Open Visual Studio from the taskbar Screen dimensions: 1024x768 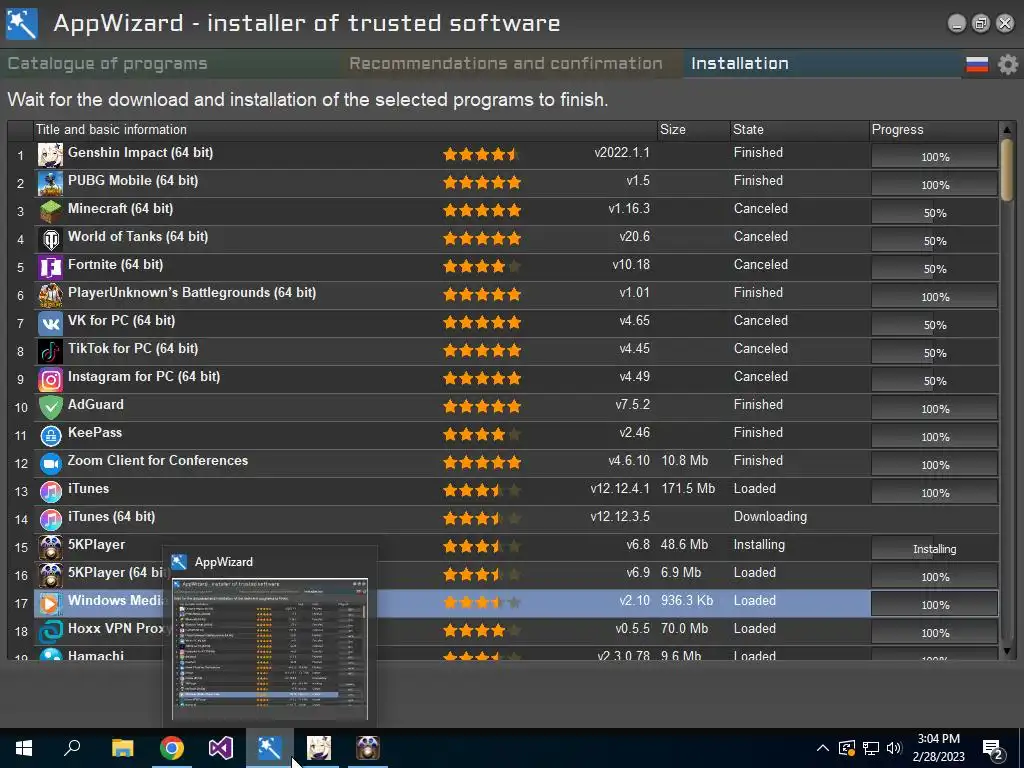pyautogui.click(x=221, y=748)
